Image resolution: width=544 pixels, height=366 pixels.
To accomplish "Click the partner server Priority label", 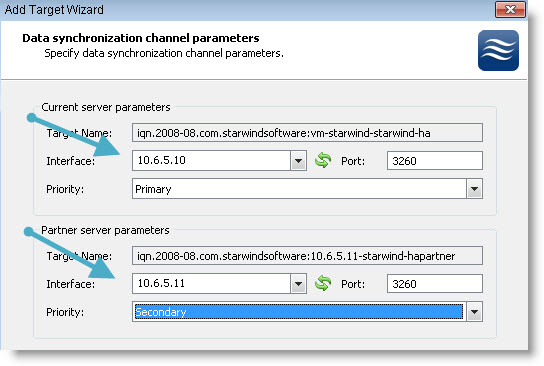I will pyautogui.click(x=65, y=312).
